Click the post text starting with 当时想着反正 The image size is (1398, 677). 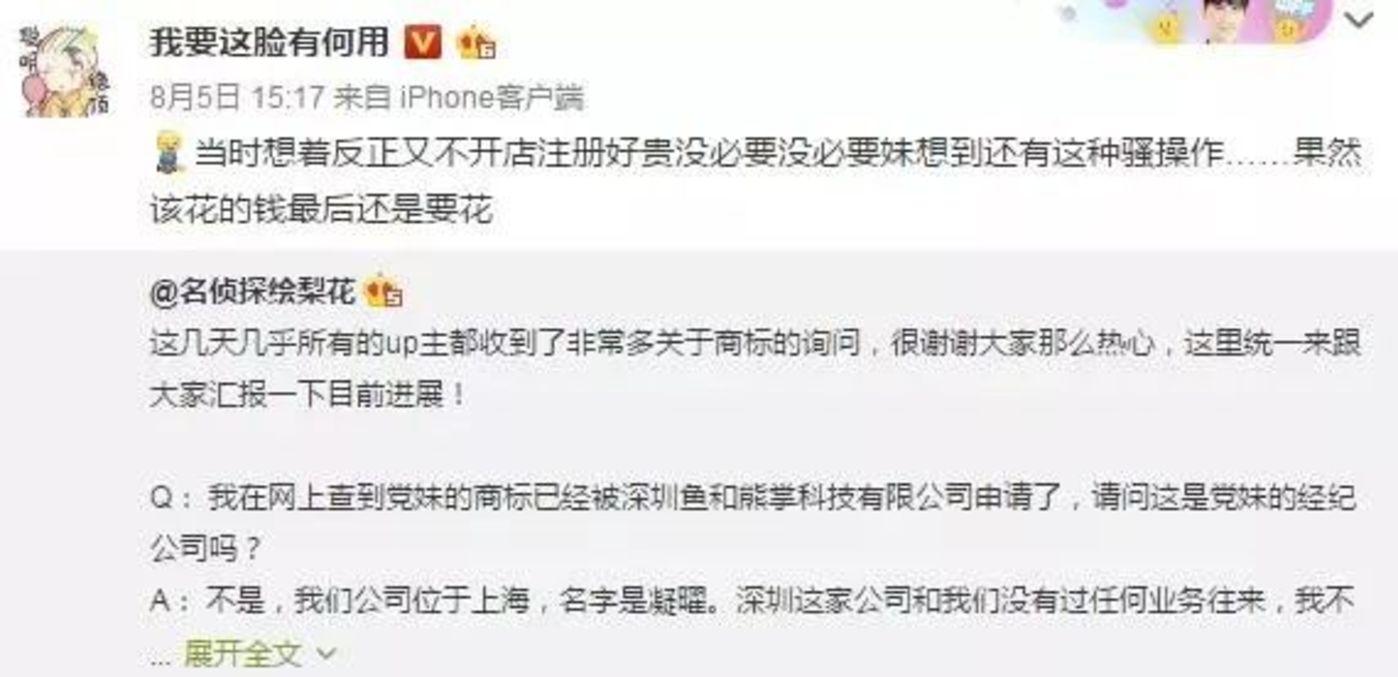(756, 182)
